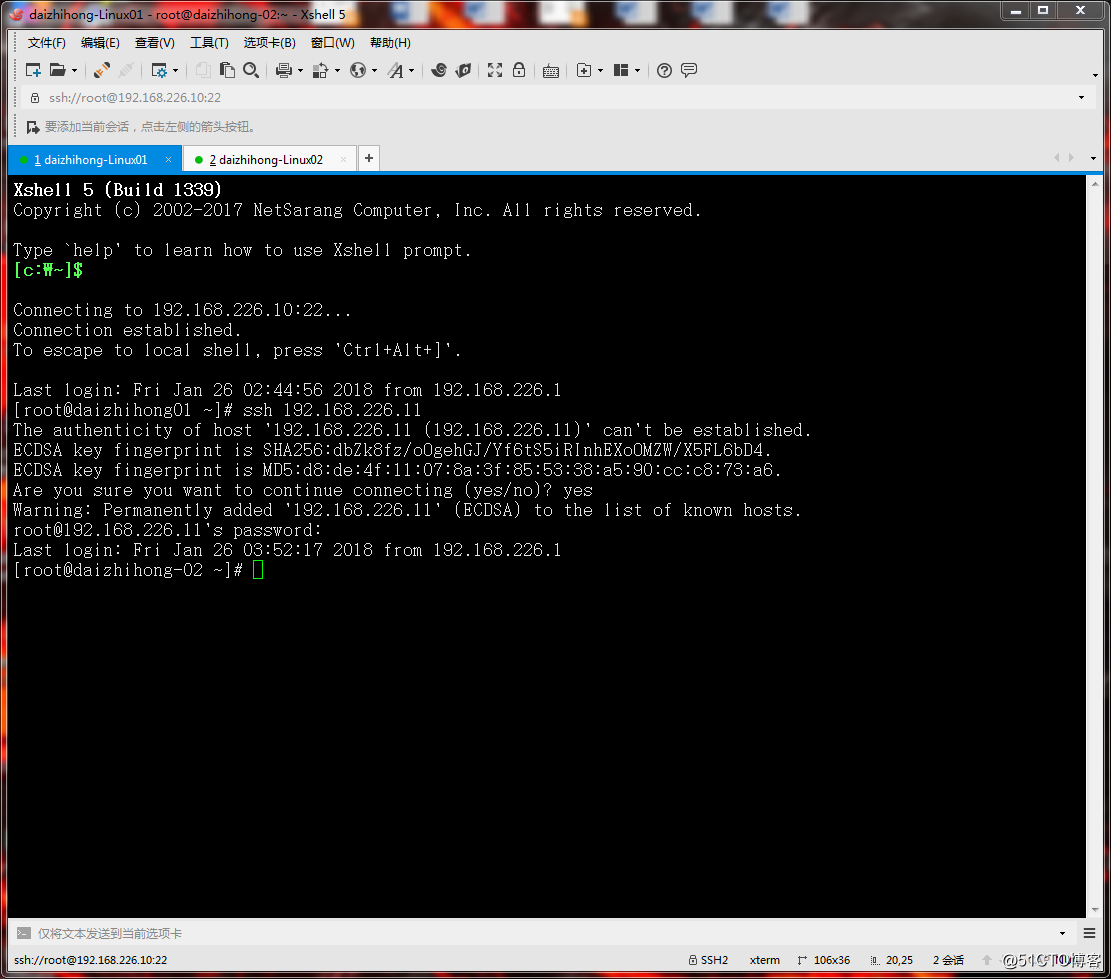The height and width of the screenshot is (979, 1111).
Task: Click the 20,25 cursor position status
Action: pos(891,960)
